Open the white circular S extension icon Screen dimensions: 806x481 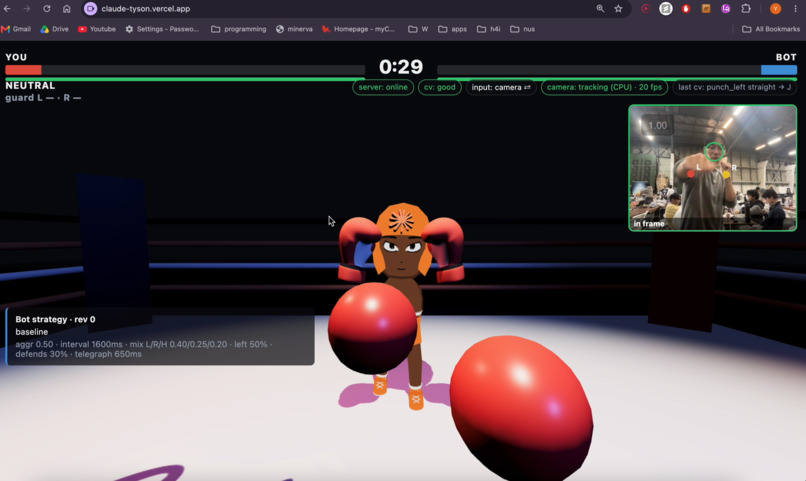click(666, 9)
